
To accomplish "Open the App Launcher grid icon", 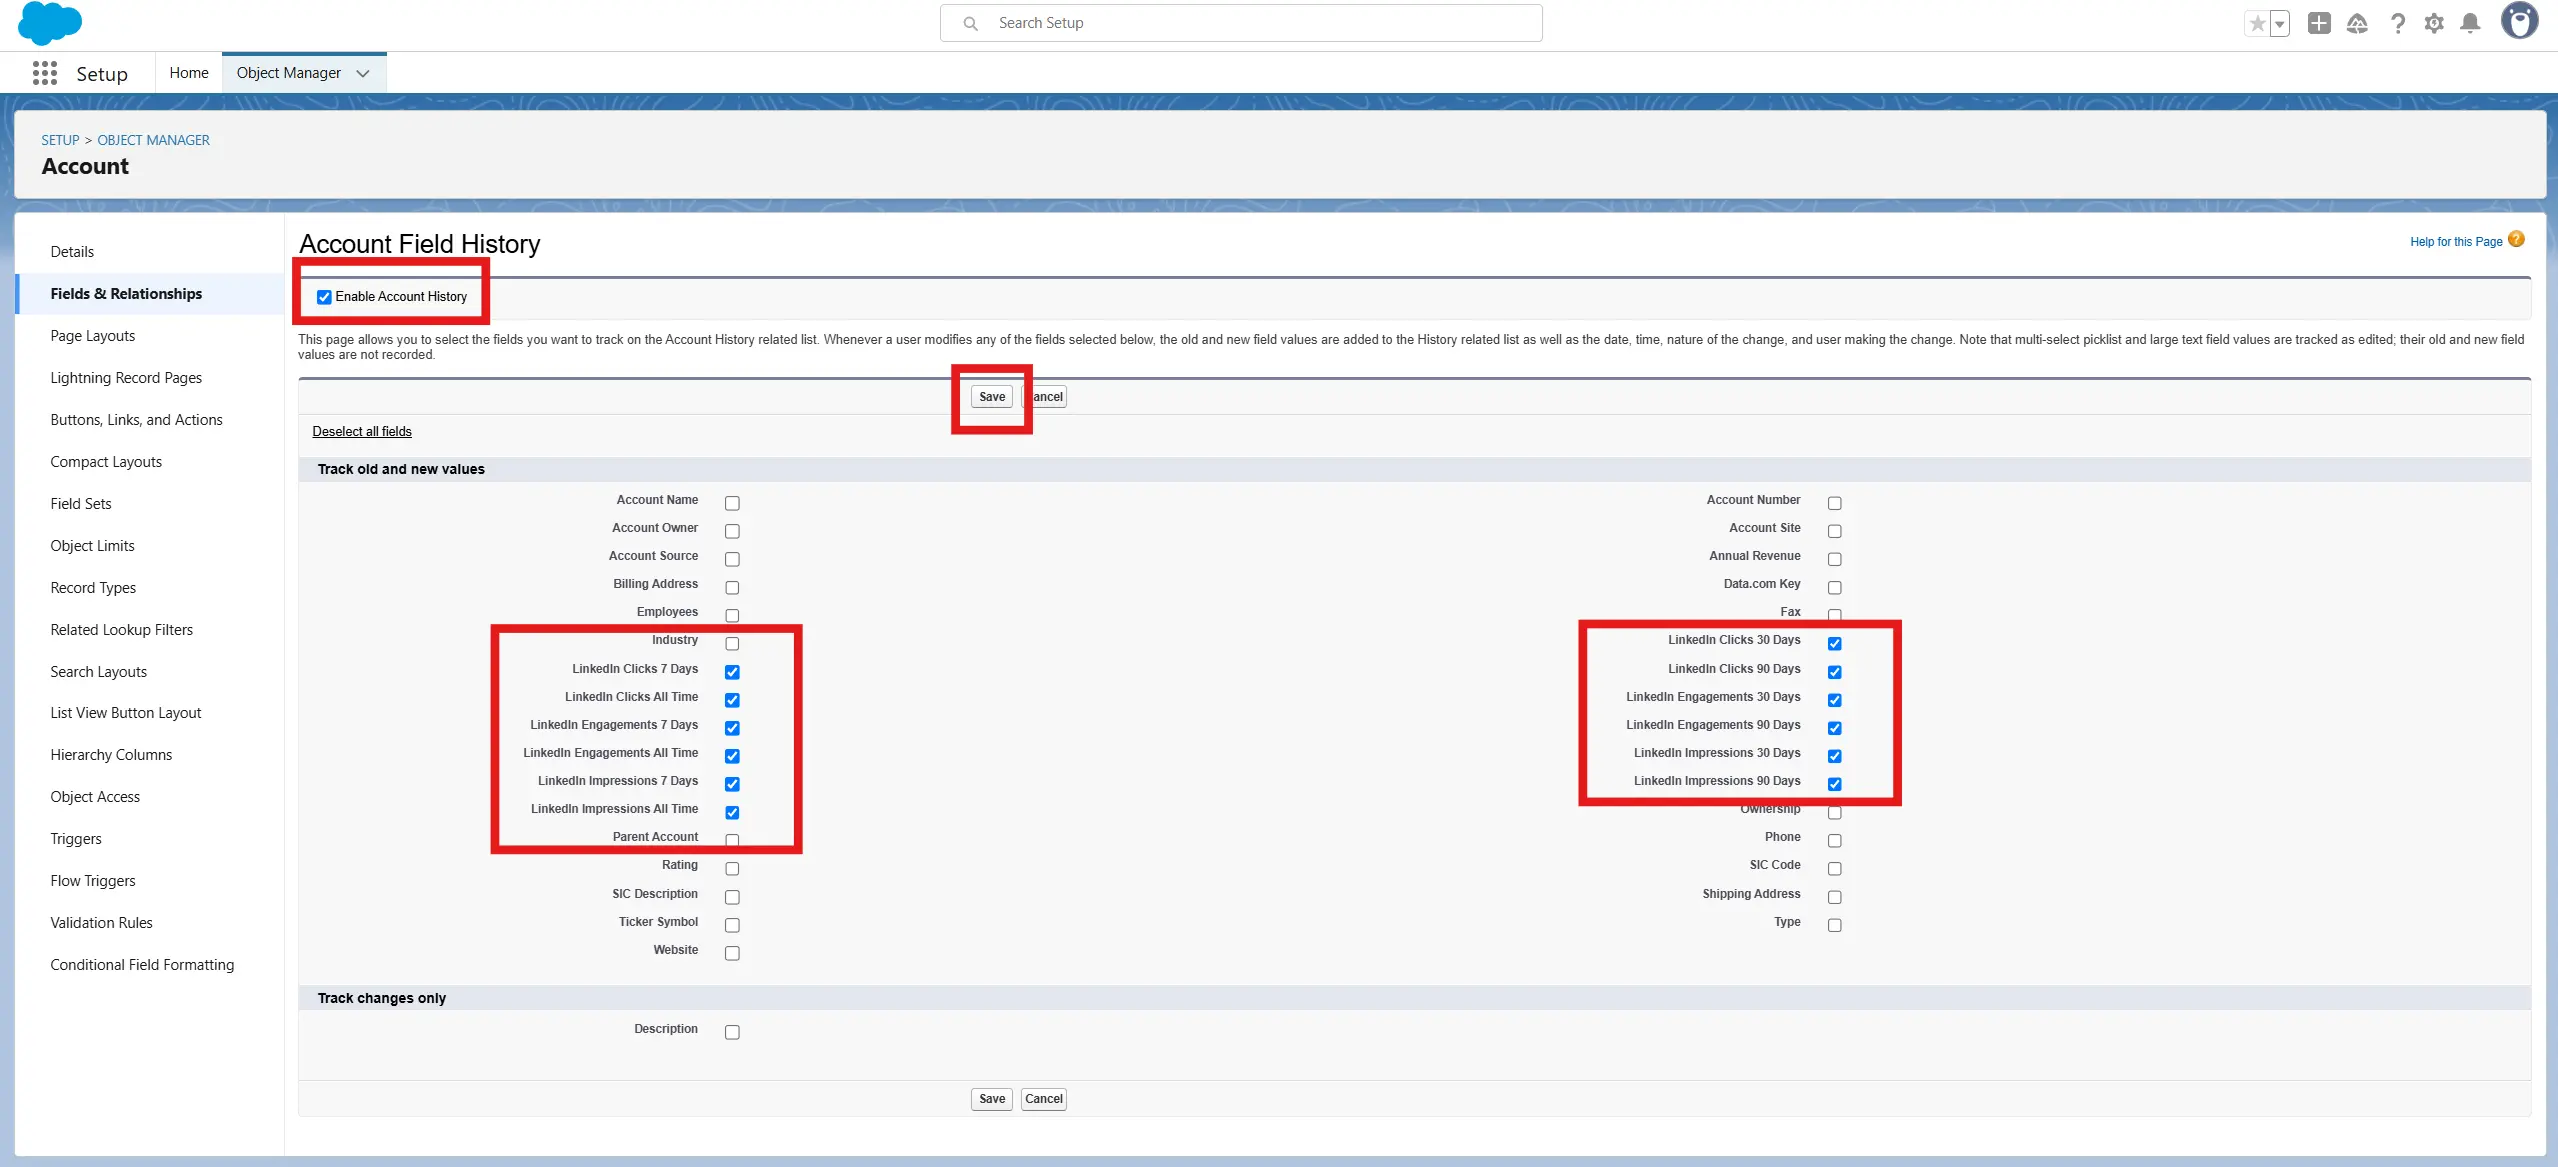I will click(44, 73).
